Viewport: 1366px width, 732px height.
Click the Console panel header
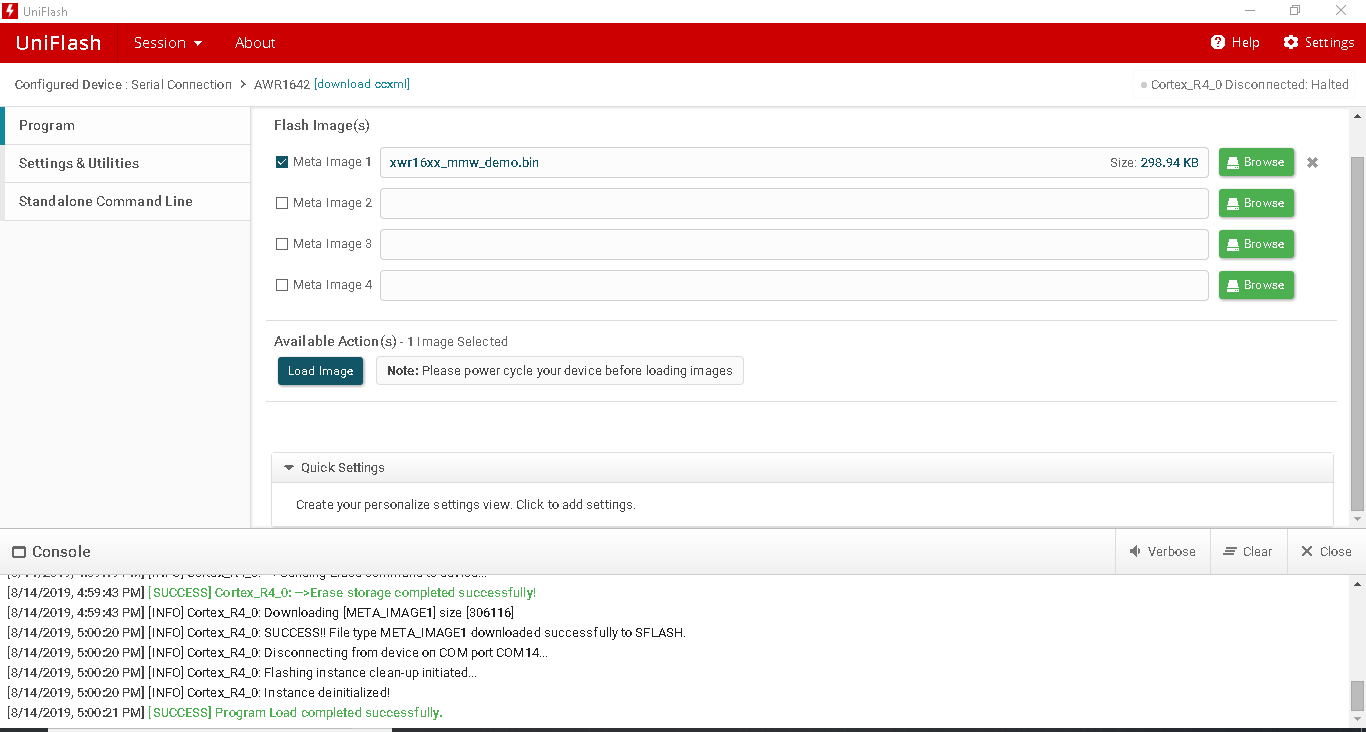(52, 552)
